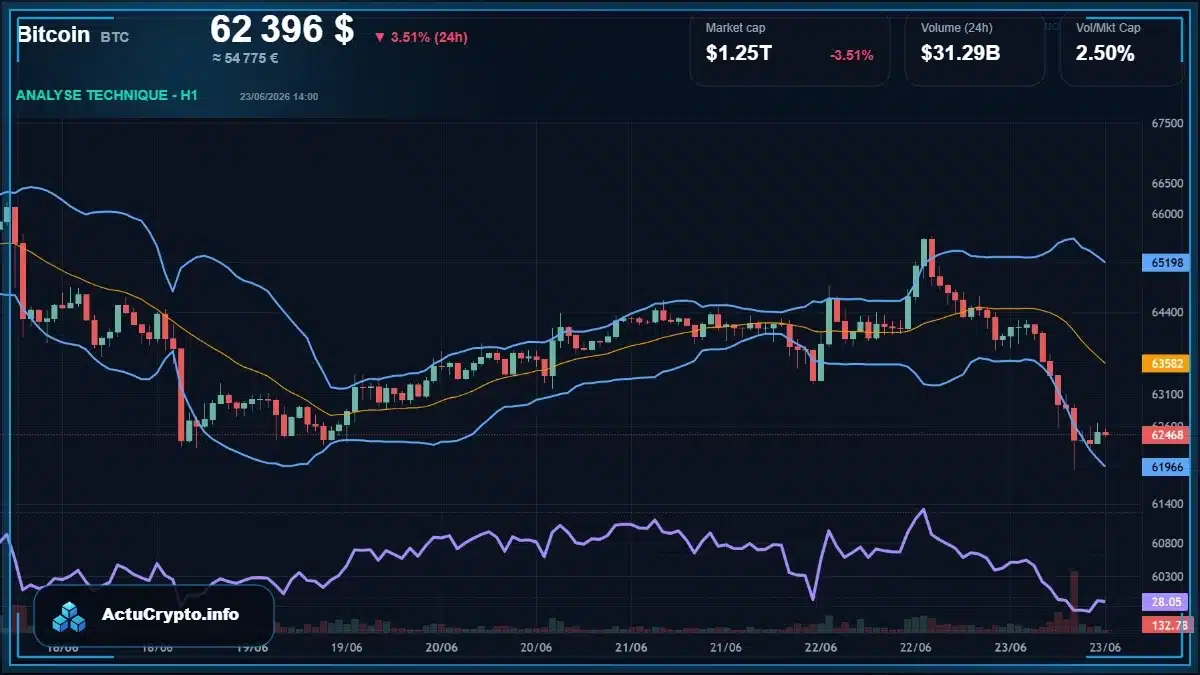Image resolution: width=1200 pixels, height=675 pixels.
Task: Click the 62 396 $ price
Action: 282,29
